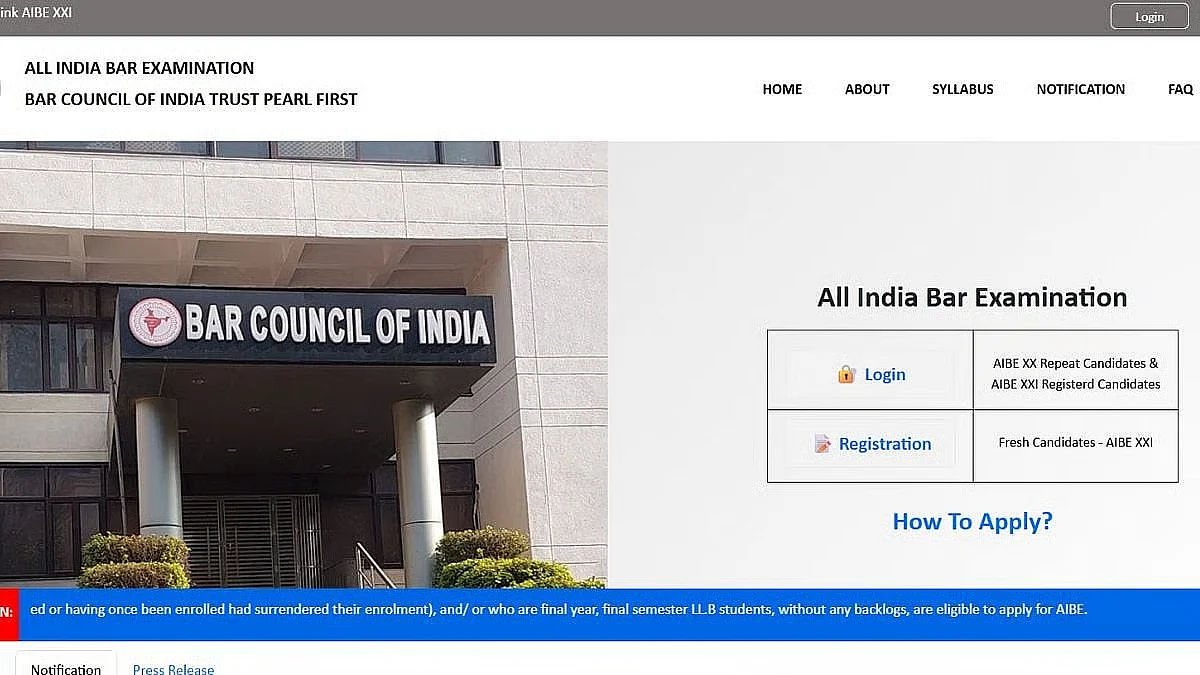Click the Login button in top bar
1200x675 pixels.
[x=1149, y=17]
